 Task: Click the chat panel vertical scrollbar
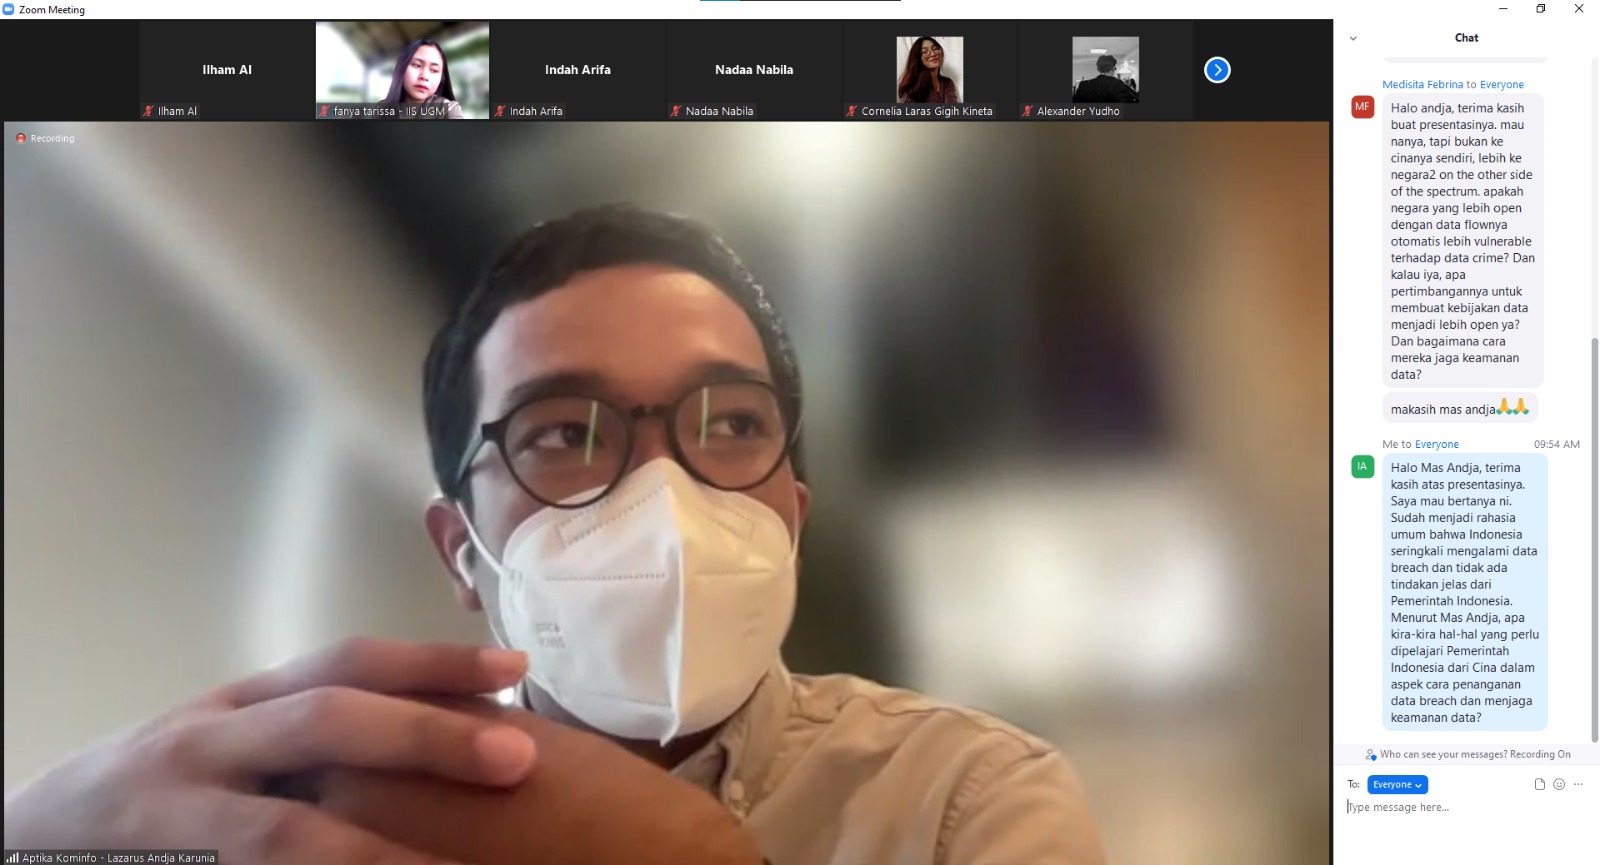click(x=1594, y=540)
